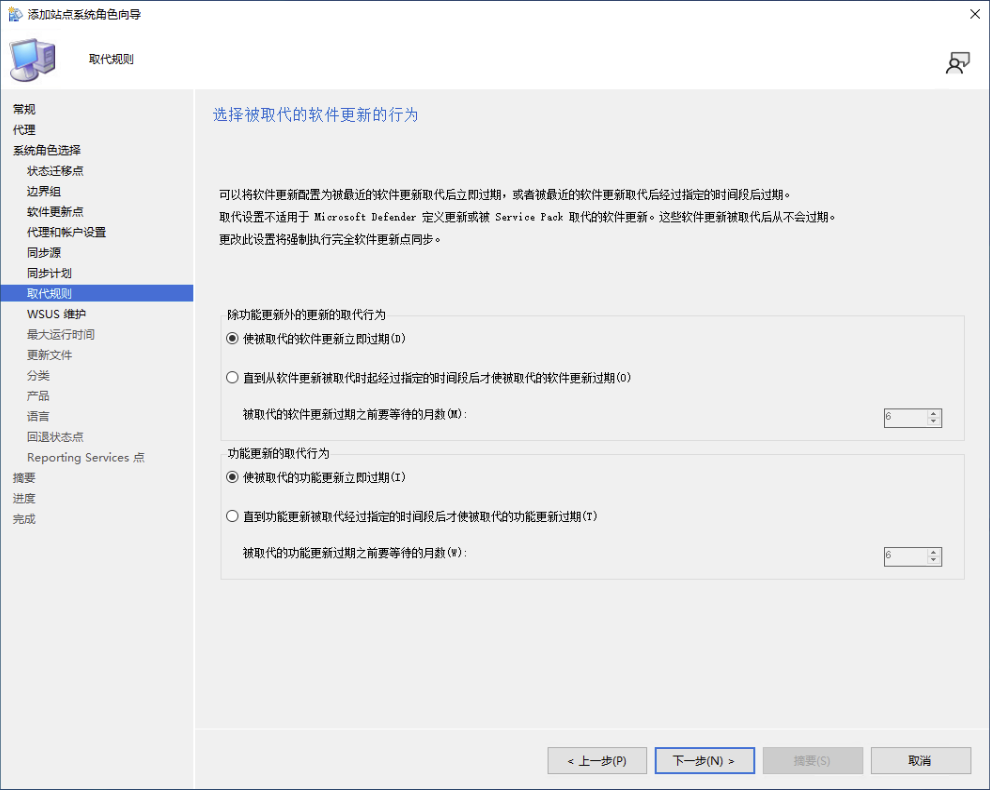990x790 pixels.
Task: Click window title 添加站点系统角色向导
Action: point(84,14)
